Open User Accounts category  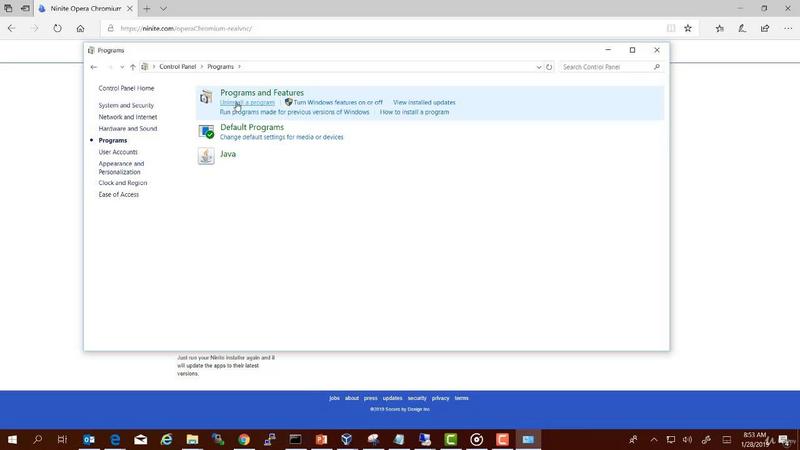point(118,152)
